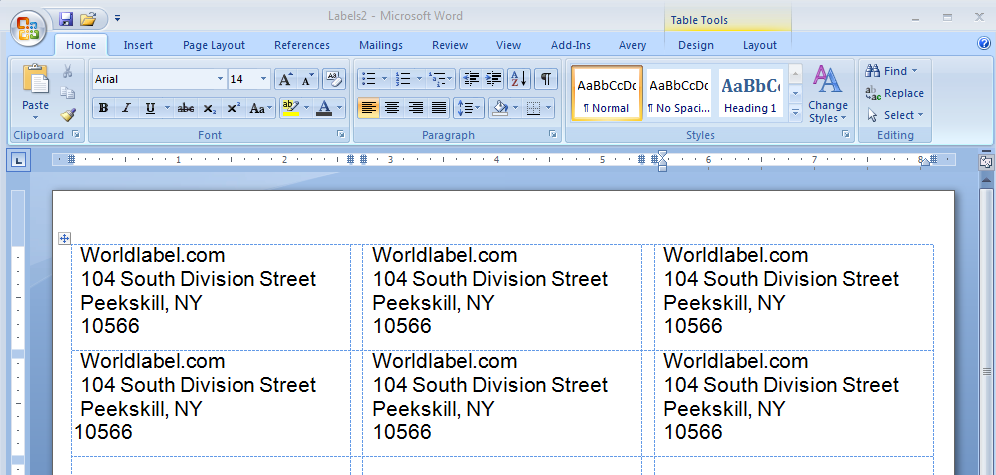Image resolution: width=996 pixels, height=475 pixels.
Task: Select Justify alignment
Action: (x=439, y=108)
